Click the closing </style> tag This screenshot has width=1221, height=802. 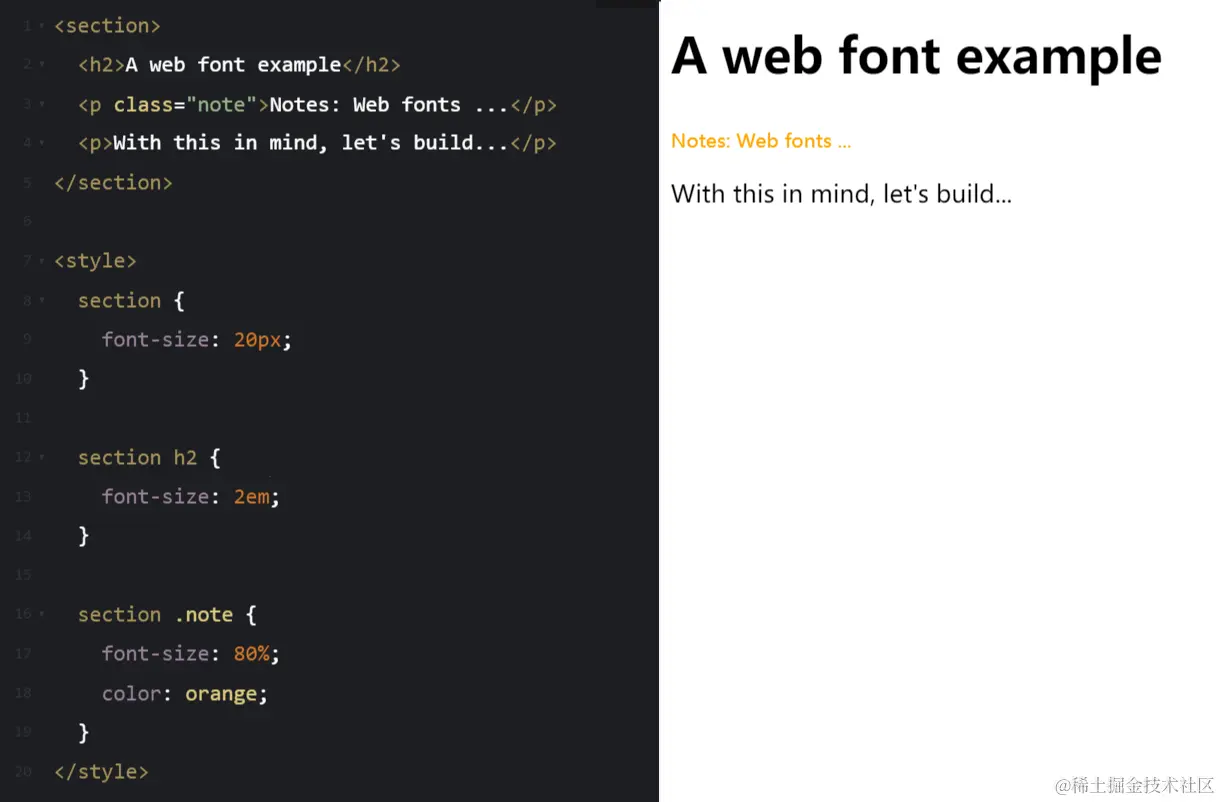[101, 772]
